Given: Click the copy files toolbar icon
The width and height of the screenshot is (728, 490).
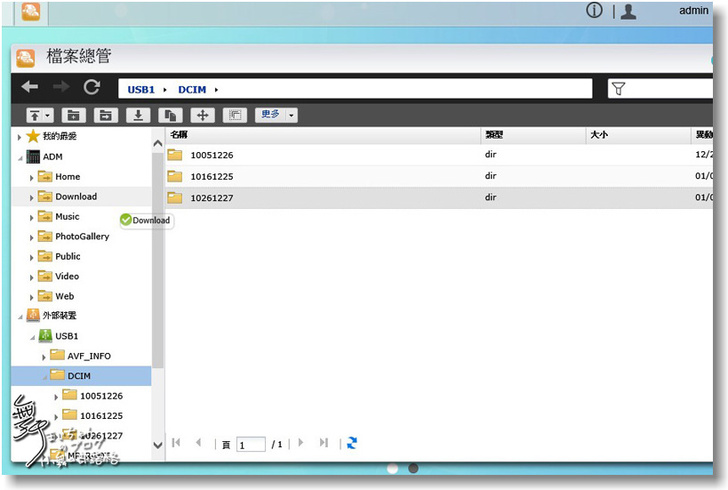Looking at the screenshot, I should (170, 115).
